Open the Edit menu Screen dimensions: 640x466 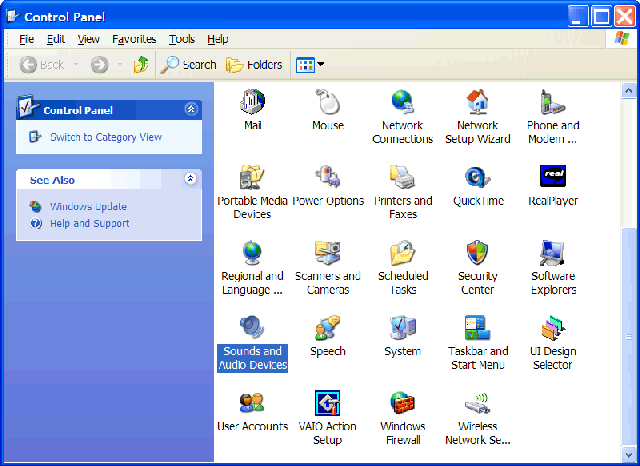[56, 39]
